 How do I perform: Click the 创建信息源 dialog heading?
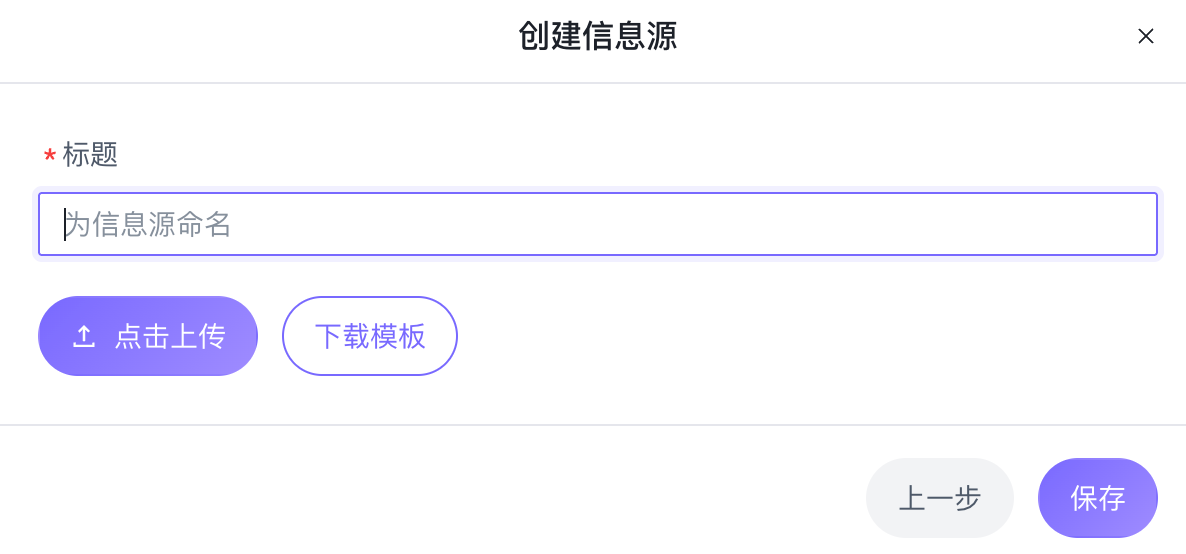click(597, 36)
